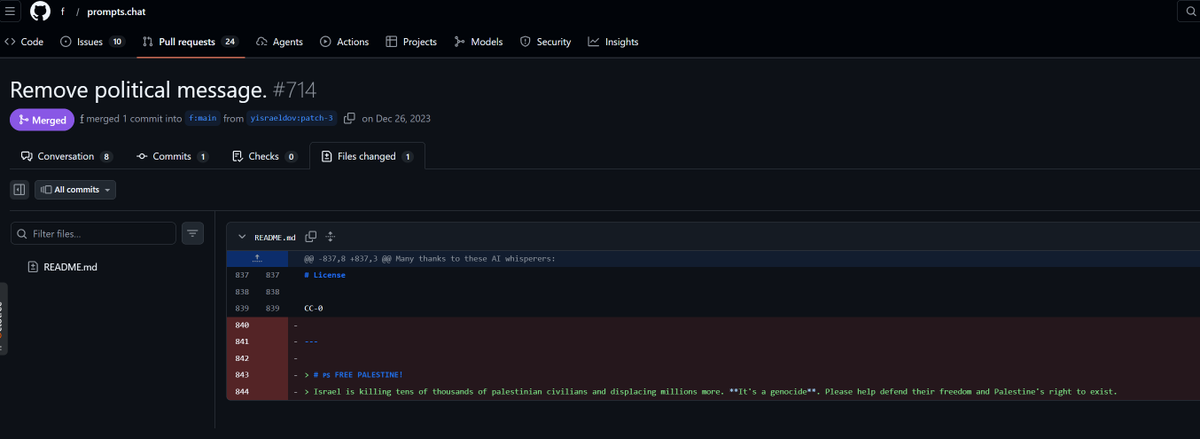1200x439 pixels.
Task: Switch to the Code tab
Action: pos(25,42)
